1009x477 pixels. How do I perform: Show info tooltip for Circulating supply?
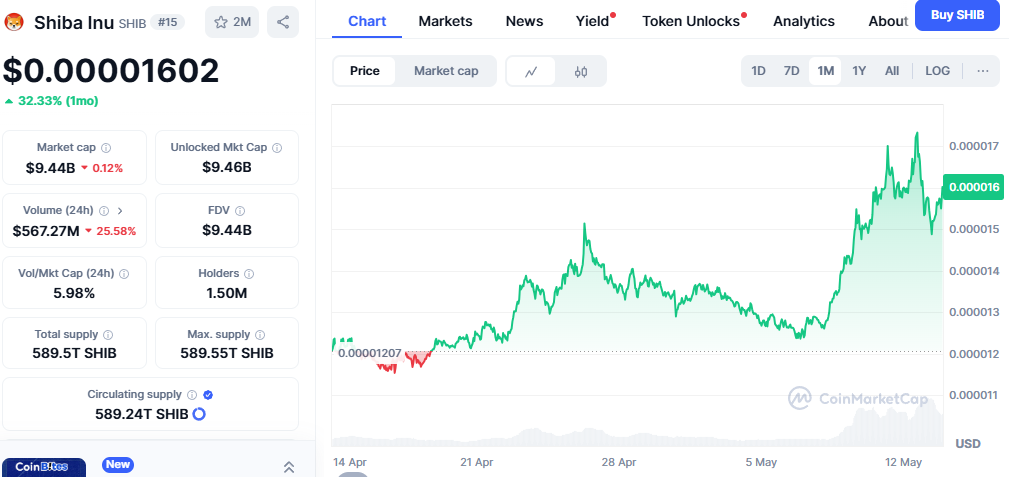[x=192, y=395]
